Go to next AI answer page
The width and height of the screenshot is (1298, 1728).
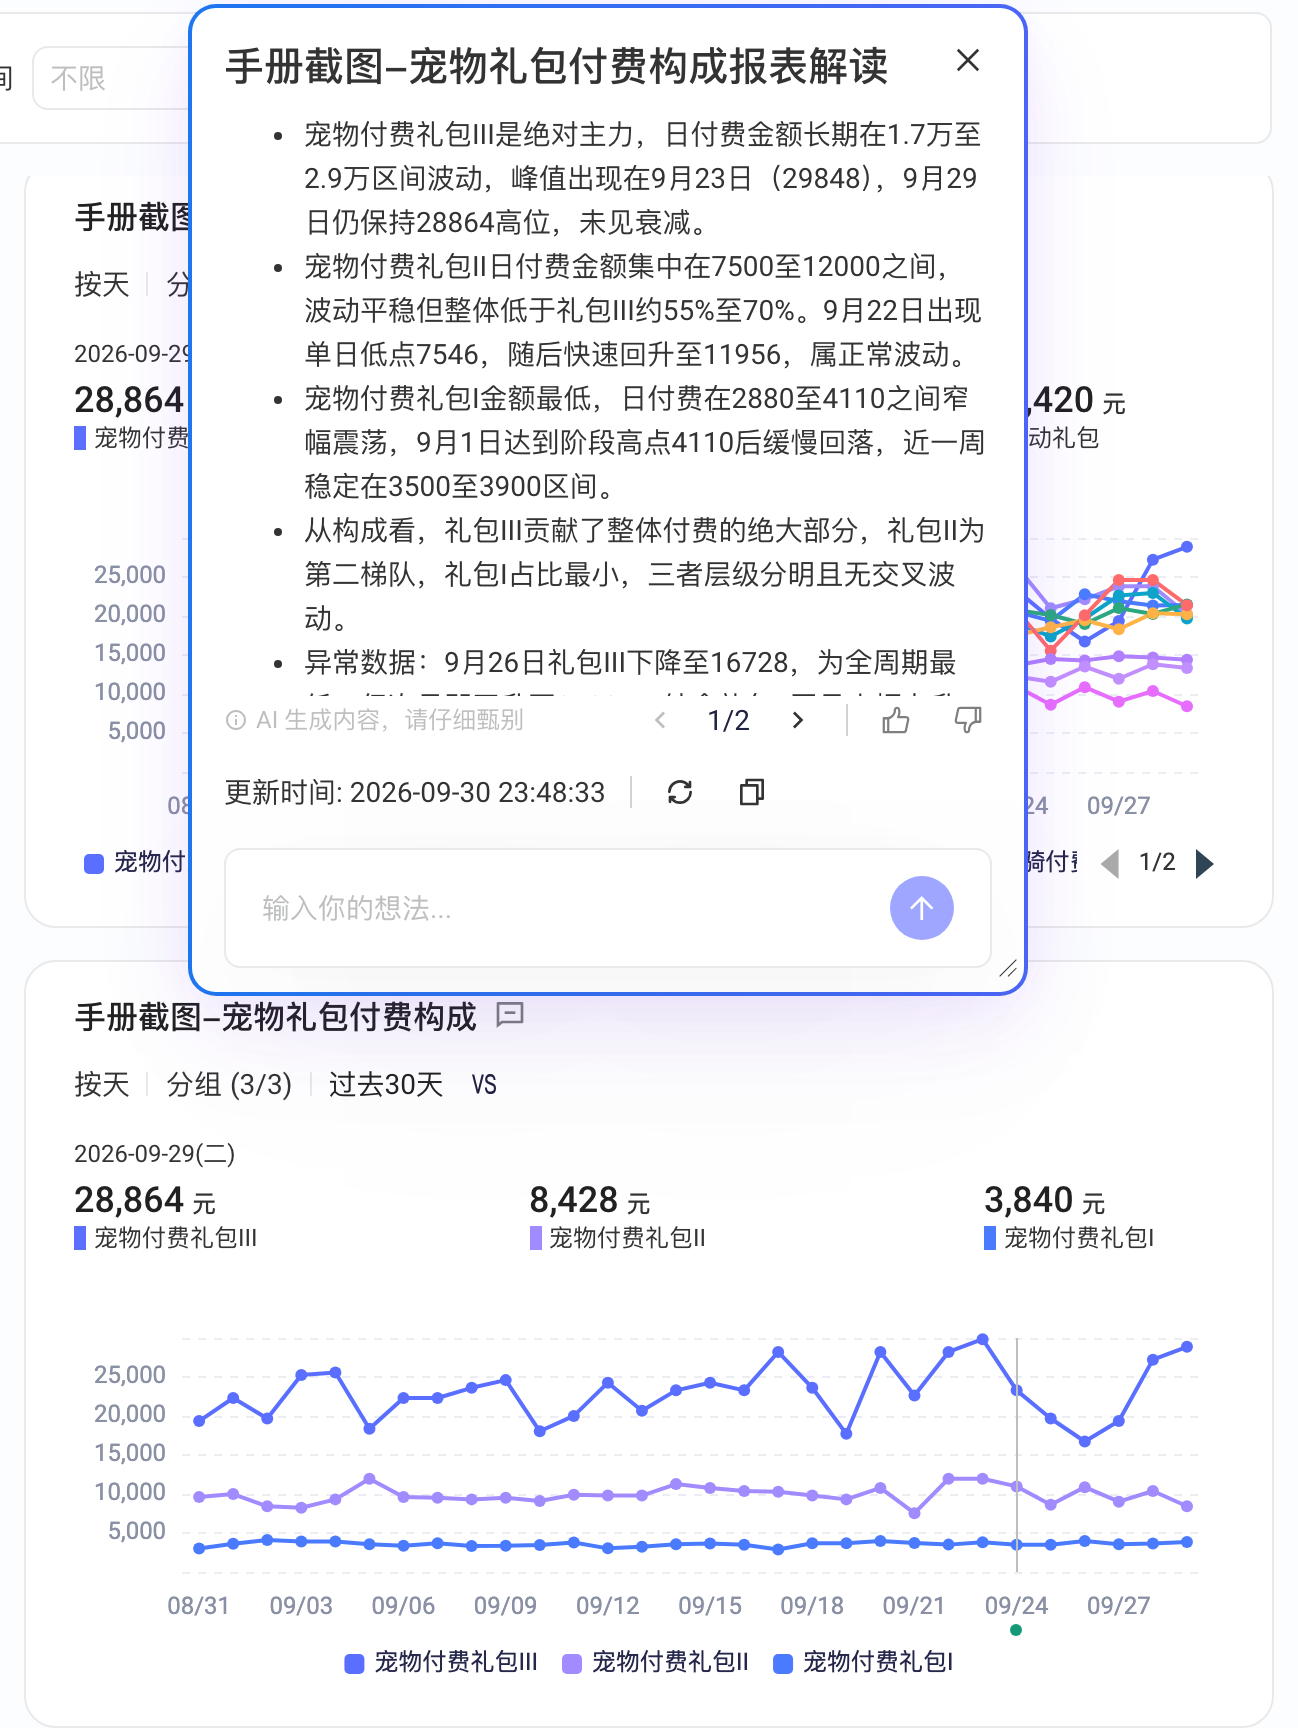(x=798, y=720)
